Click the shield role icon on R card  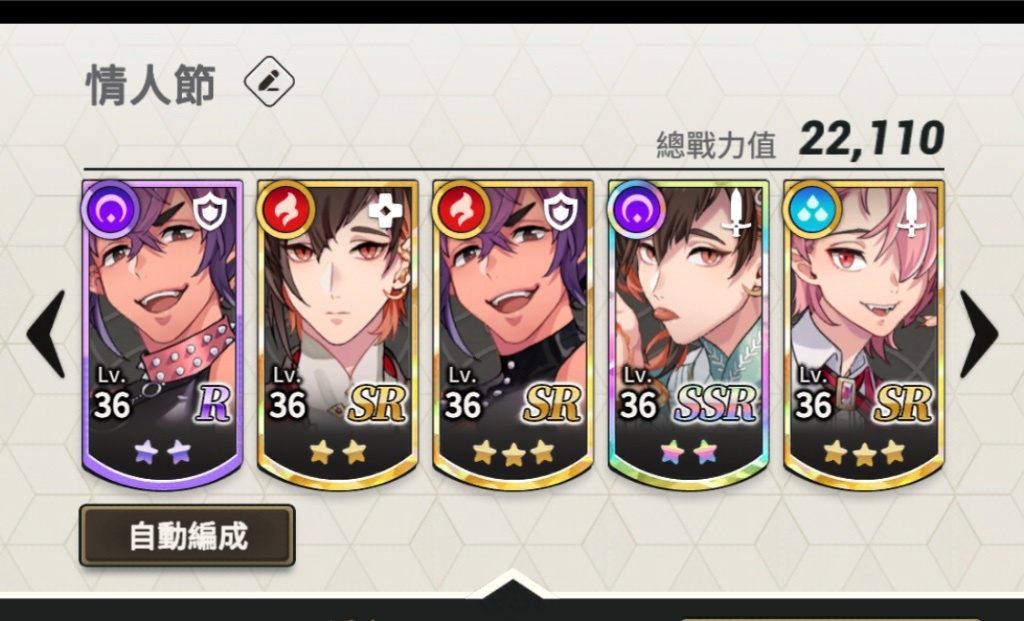pos(210,211)
